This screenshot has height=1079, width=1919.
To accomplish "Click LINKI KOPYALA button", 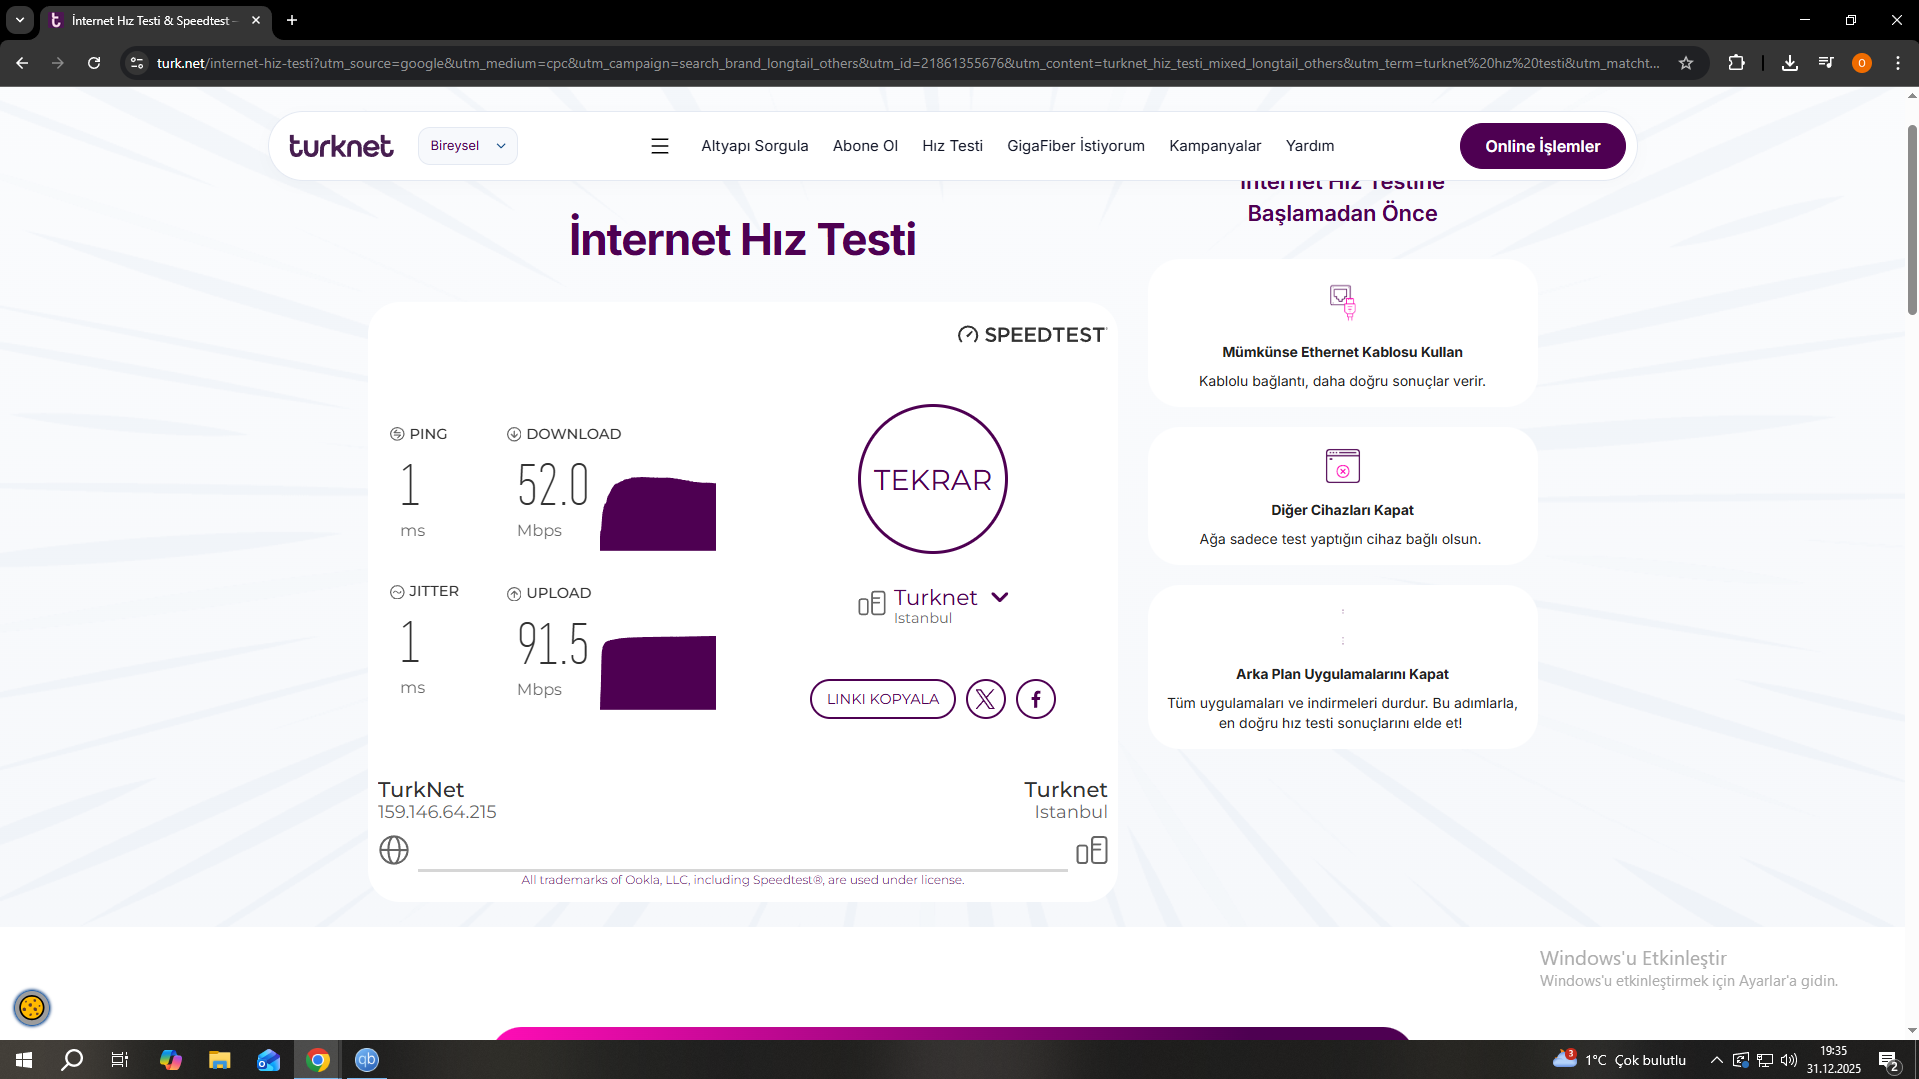I will click(x=883, y=699).
